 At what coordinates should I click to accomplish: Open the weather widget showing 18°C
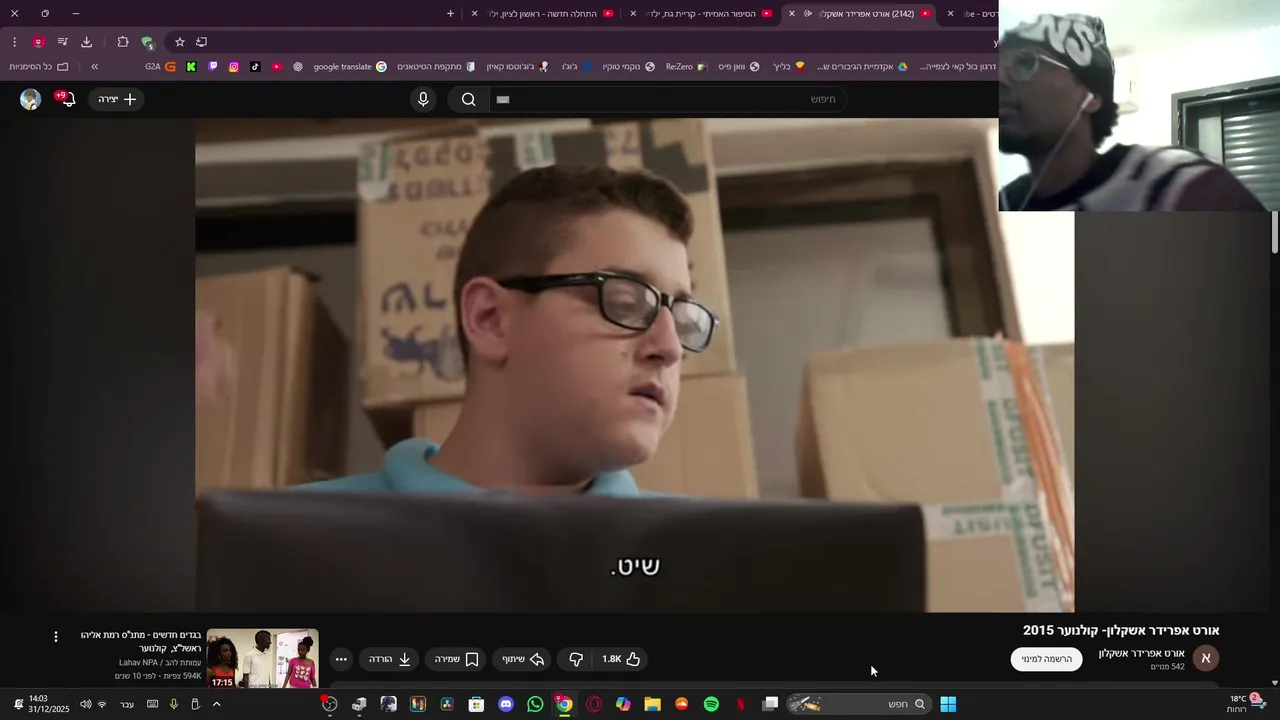(x=1246, y=704)
